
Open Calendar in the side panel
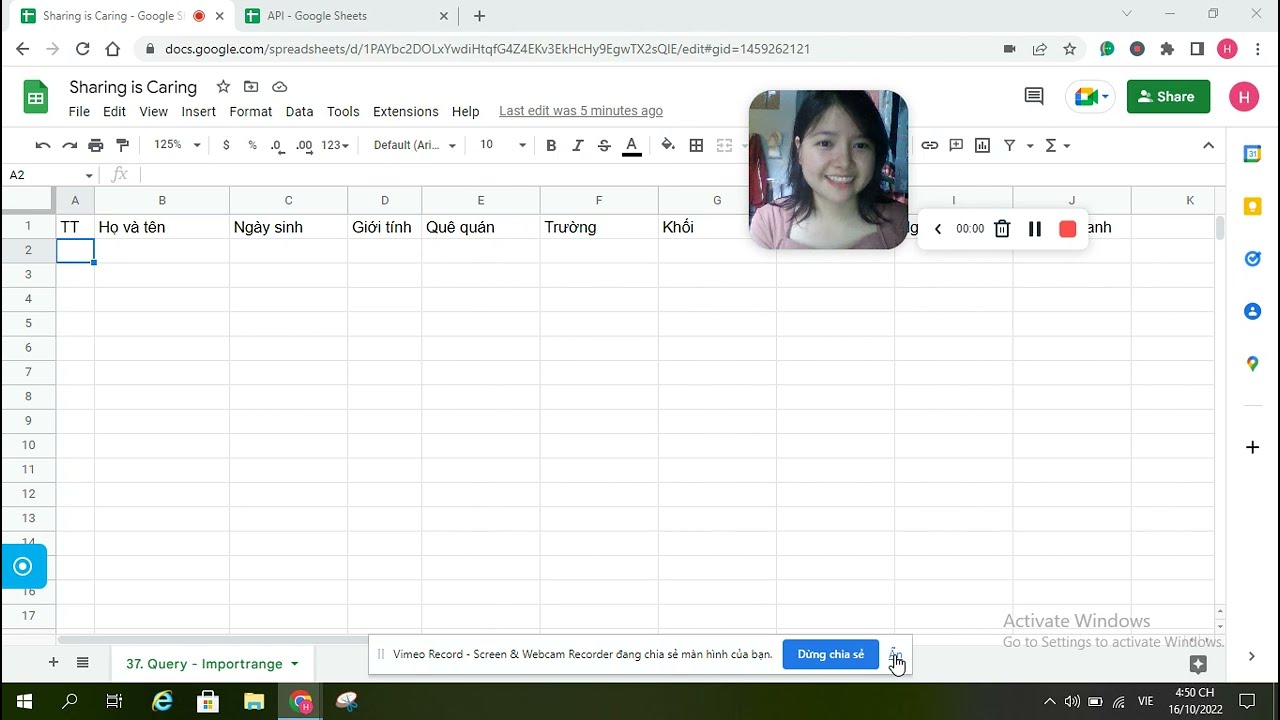1252,154
